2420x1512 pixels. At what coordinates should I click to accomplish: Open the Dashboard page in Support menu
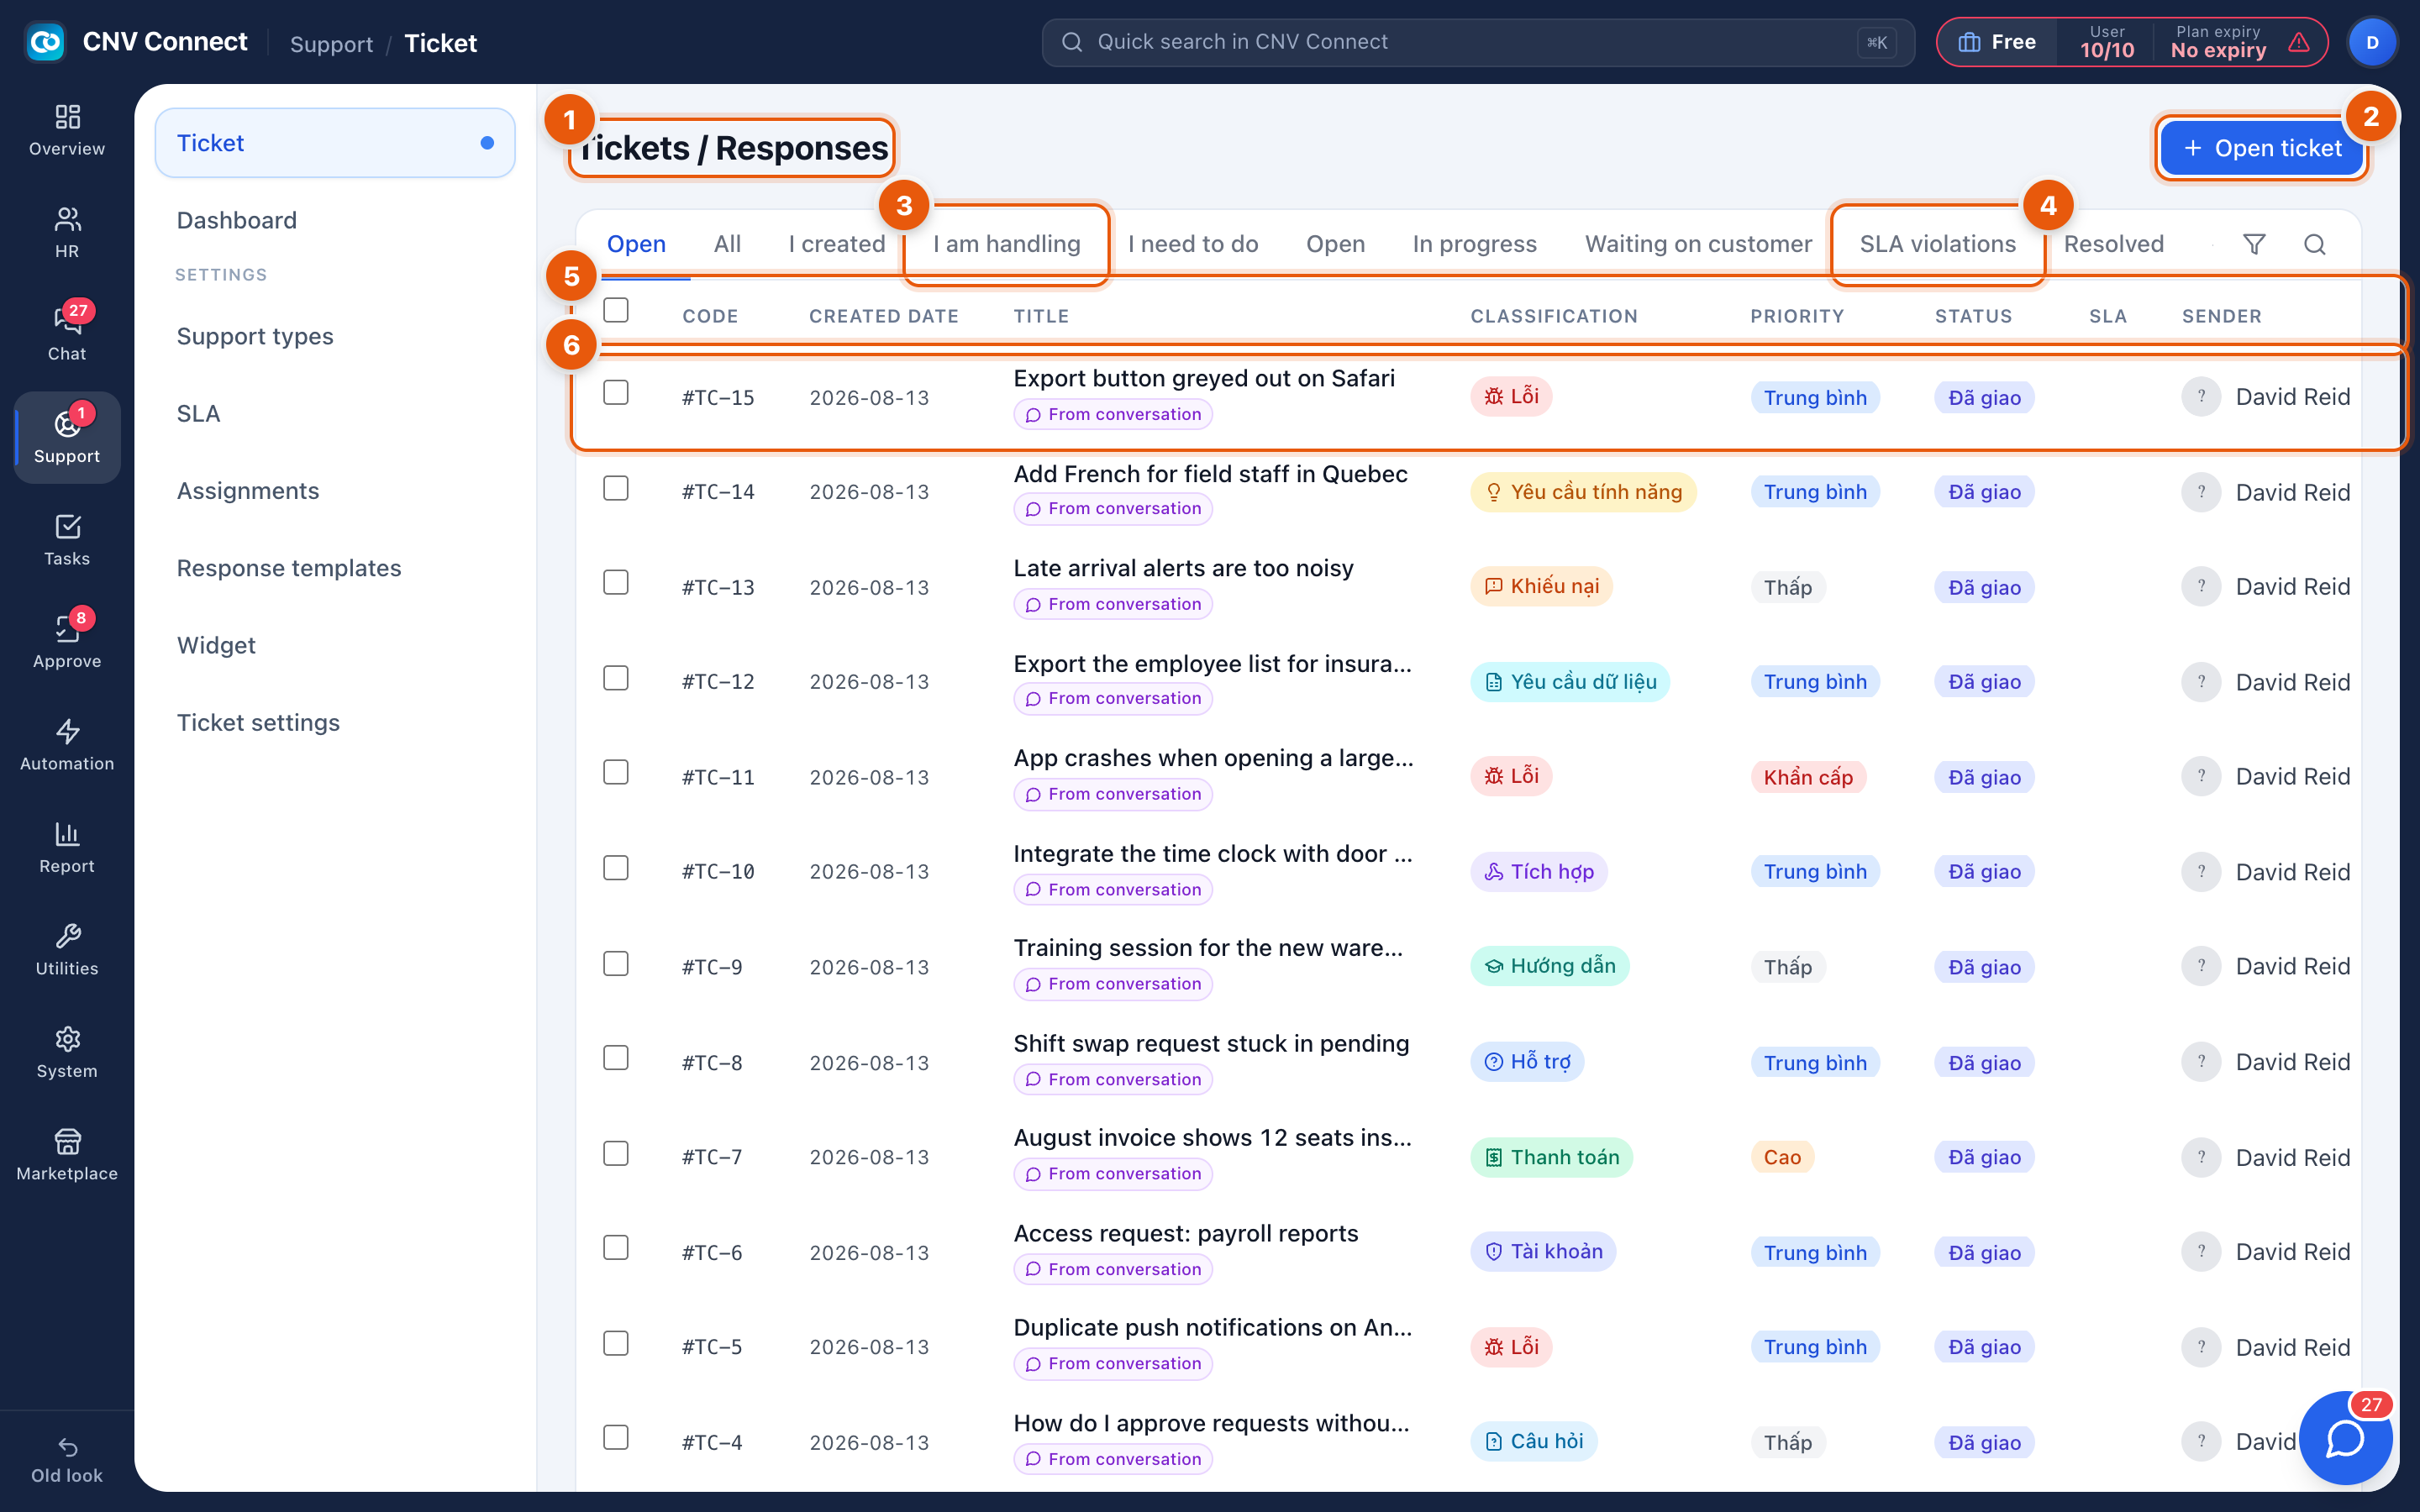[x=236, y=220]
